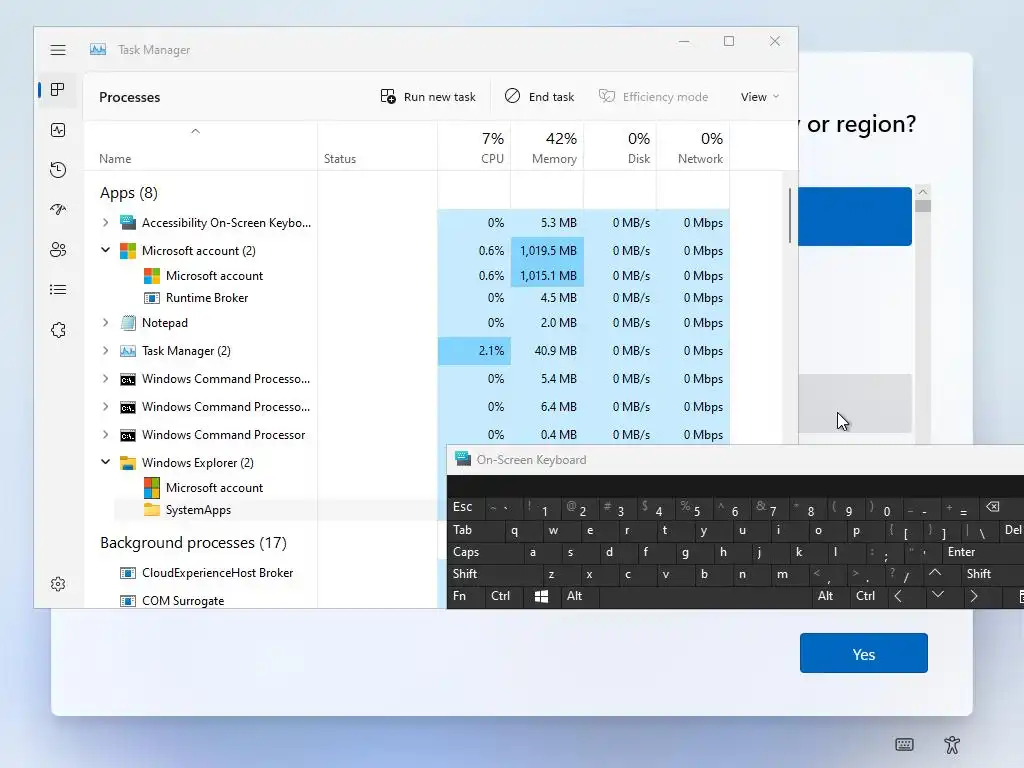This screenshot has width=1024, height=768.
Task: Open the View dropdown menu
Action: pyautogui.click(x=760, y=97)
